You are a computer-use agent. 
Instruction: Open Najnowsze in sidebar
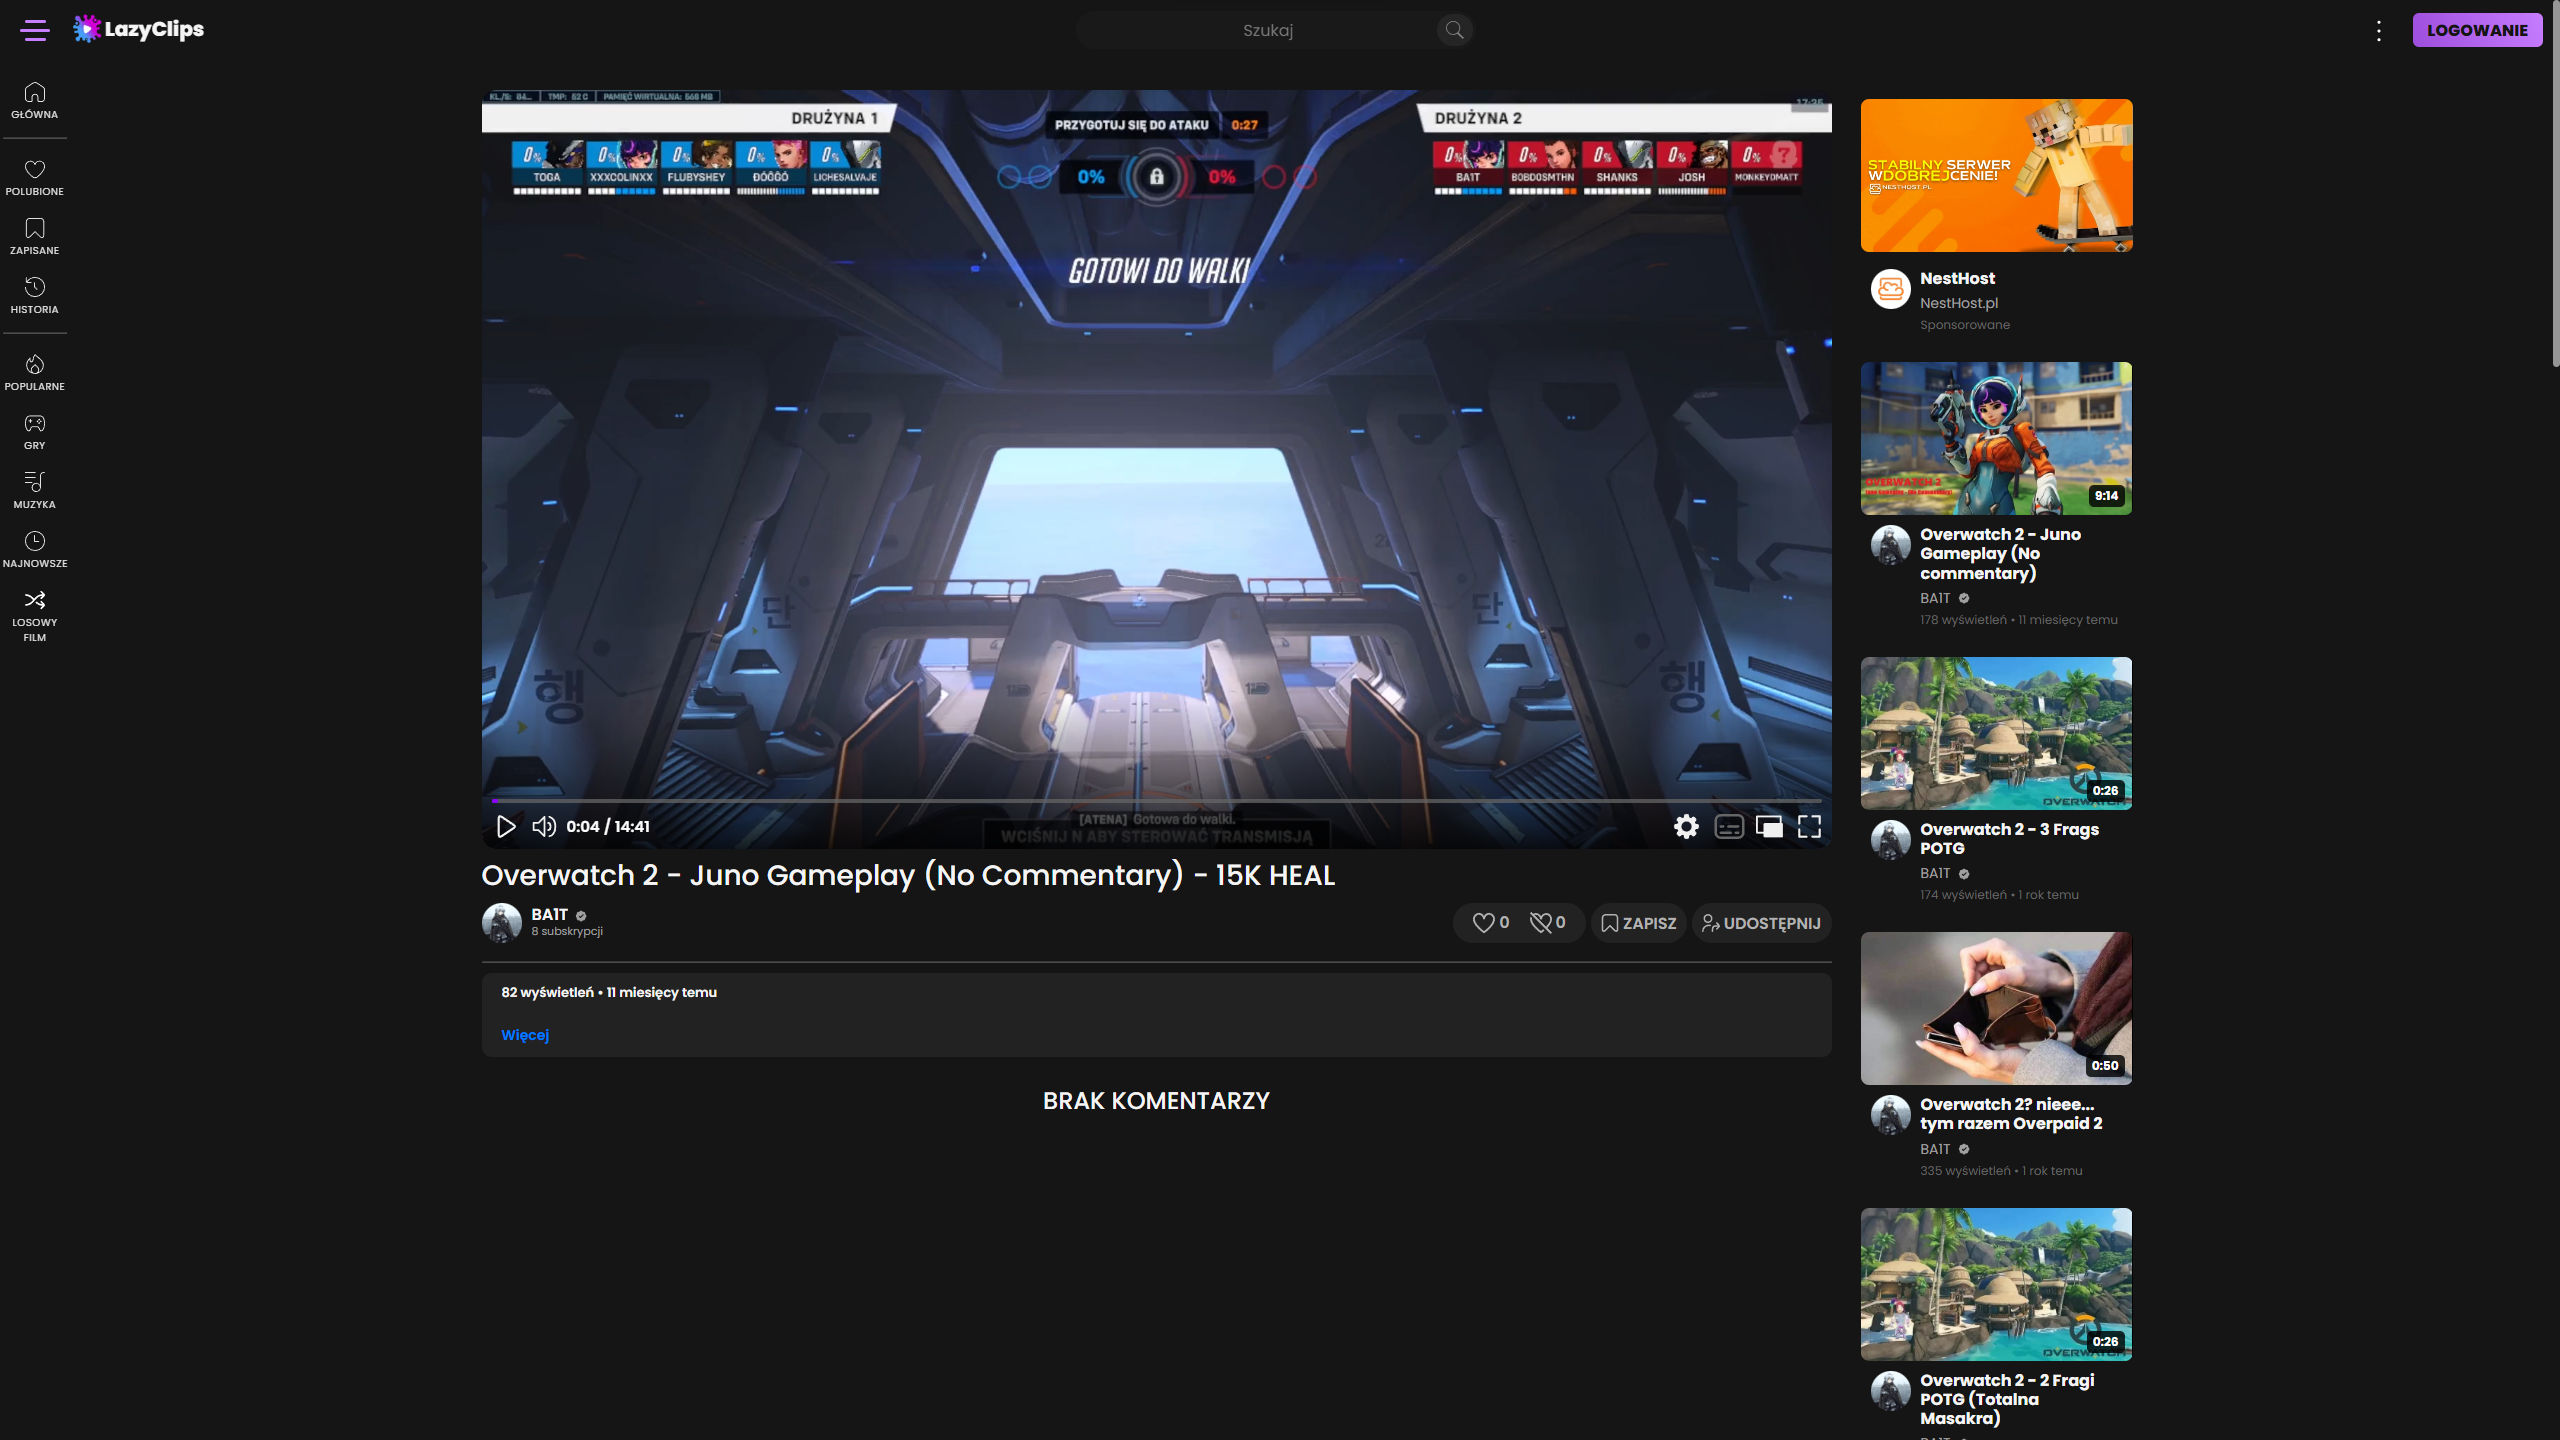(x=35, y=550)
